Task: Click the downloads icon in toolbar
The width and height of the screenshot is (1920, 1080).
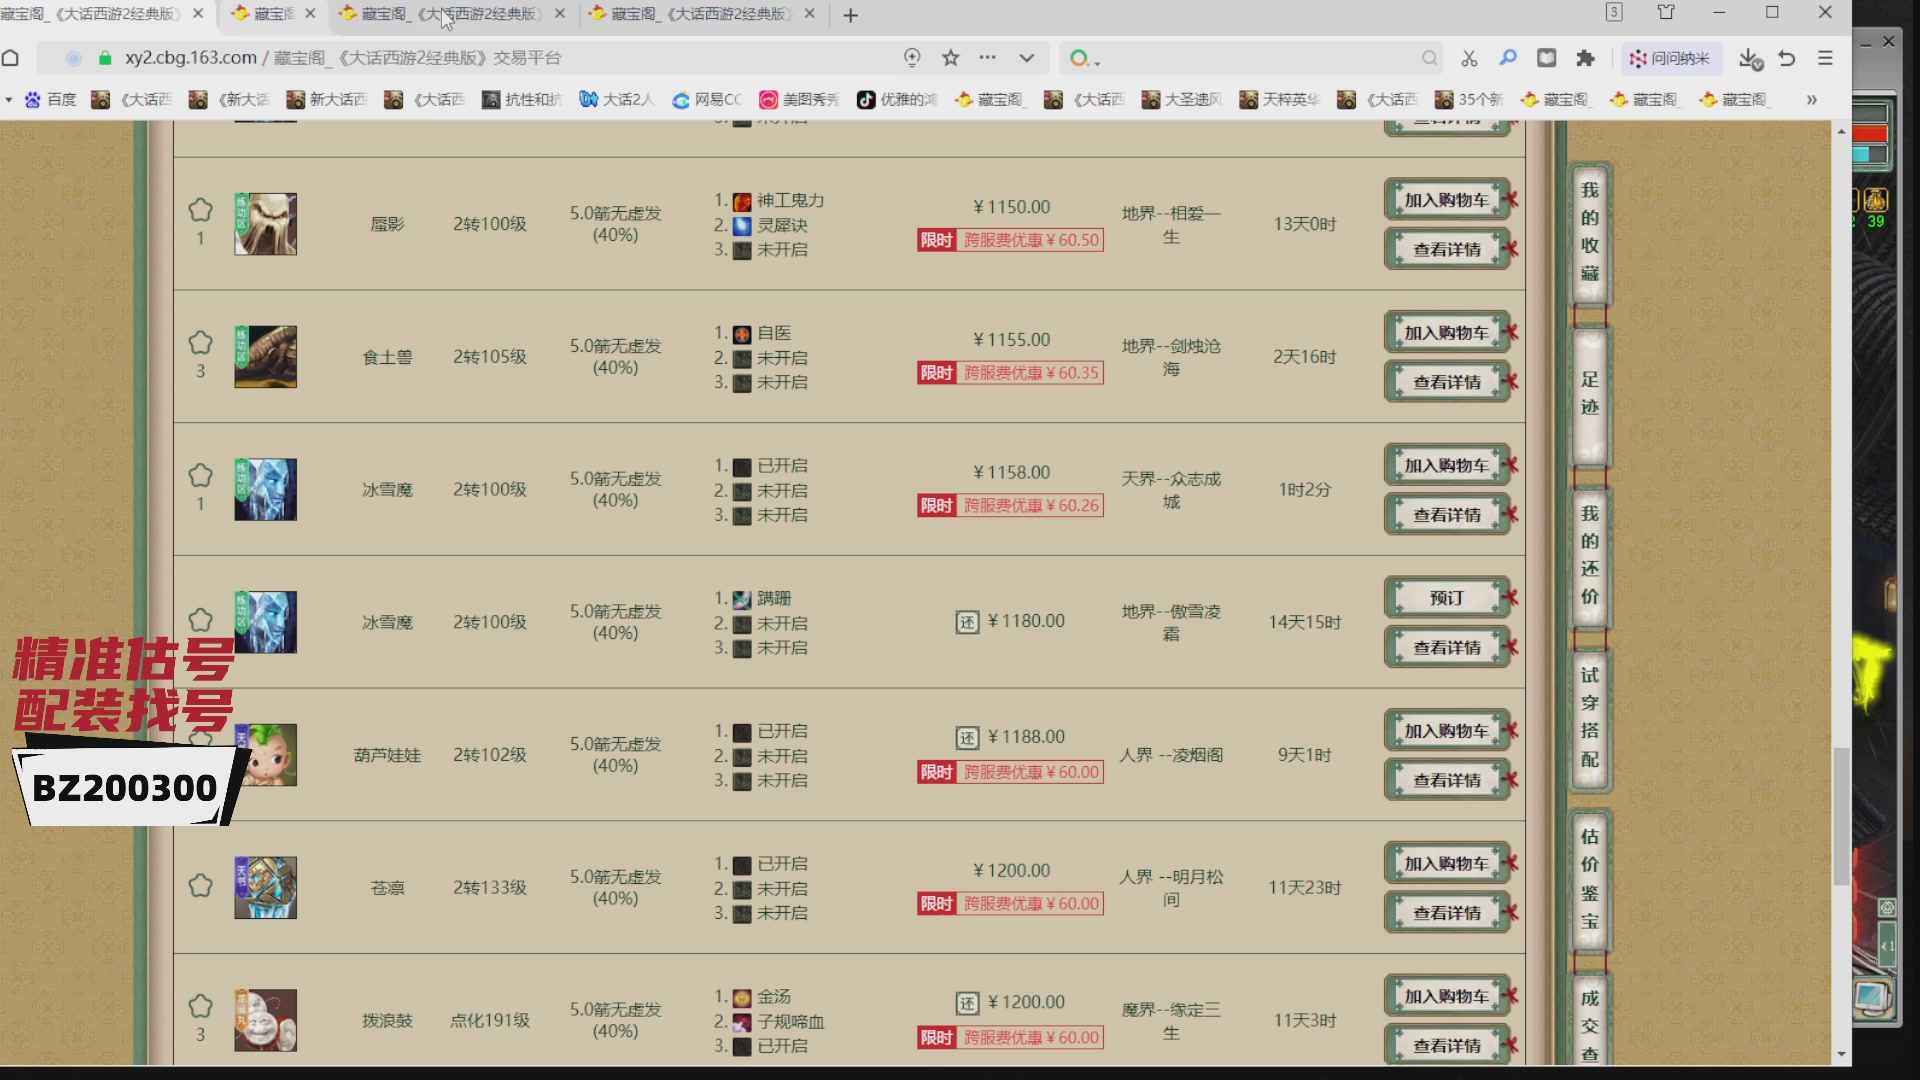Action: pyautogui.click(x=1749, y=58)
